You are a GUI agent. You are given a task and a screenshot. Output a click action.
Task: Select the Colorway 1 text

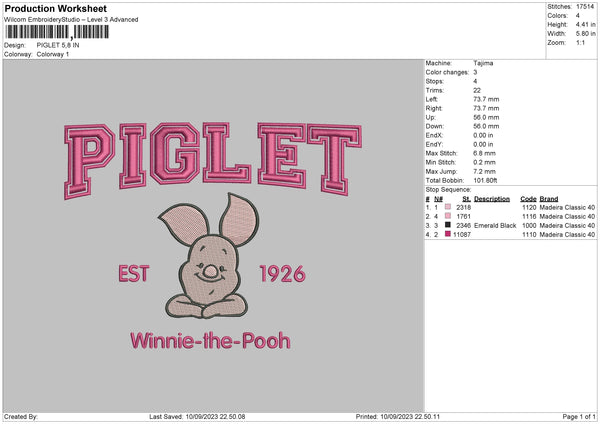[55, 54]
